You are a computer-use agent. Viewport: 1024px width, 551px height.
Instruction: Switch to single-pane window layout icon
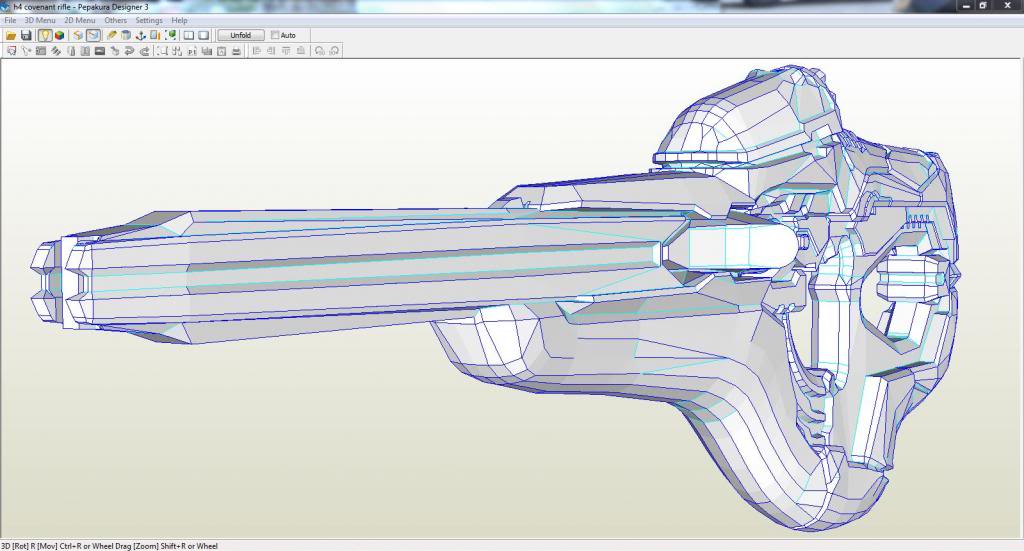tap(204, 35)
